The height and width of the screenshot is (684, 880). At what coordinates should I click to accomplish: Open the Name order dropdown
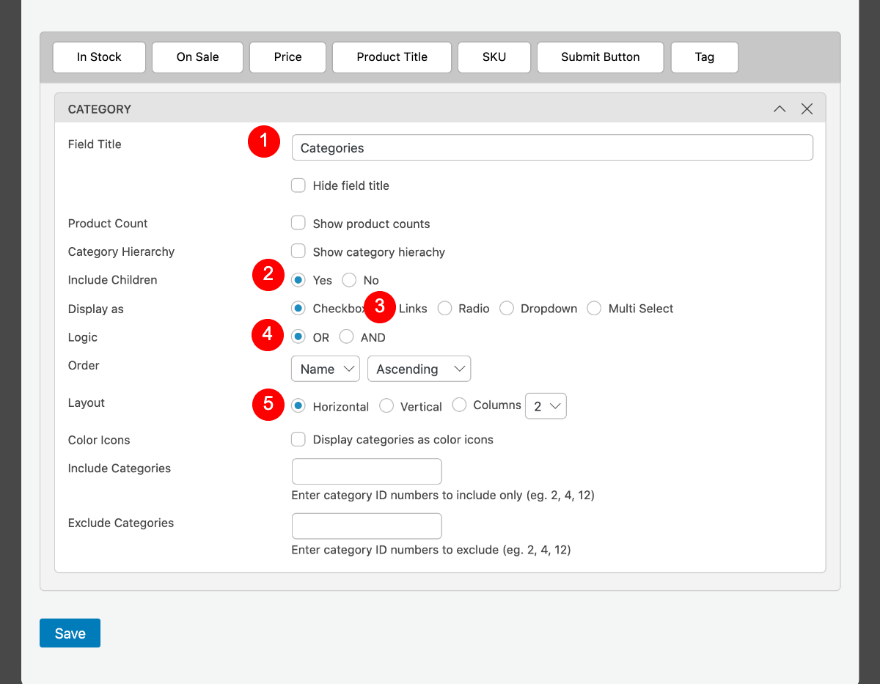tap(325, 369)
